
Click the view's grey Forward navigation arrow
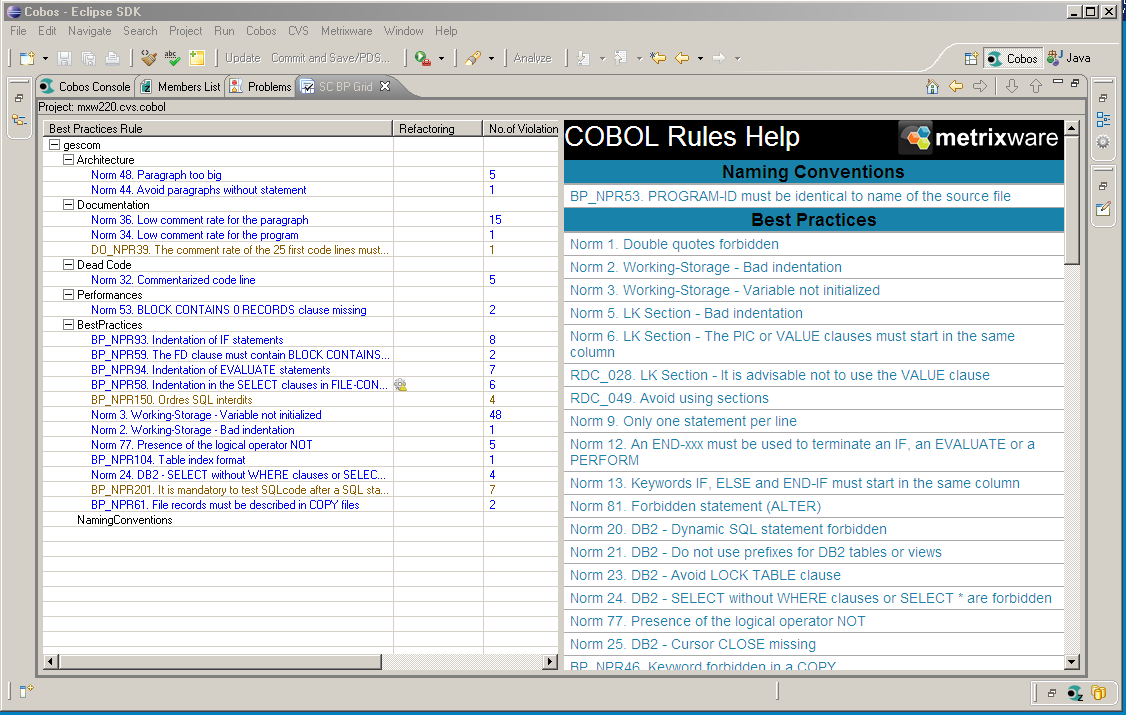(x=980, y=87)
